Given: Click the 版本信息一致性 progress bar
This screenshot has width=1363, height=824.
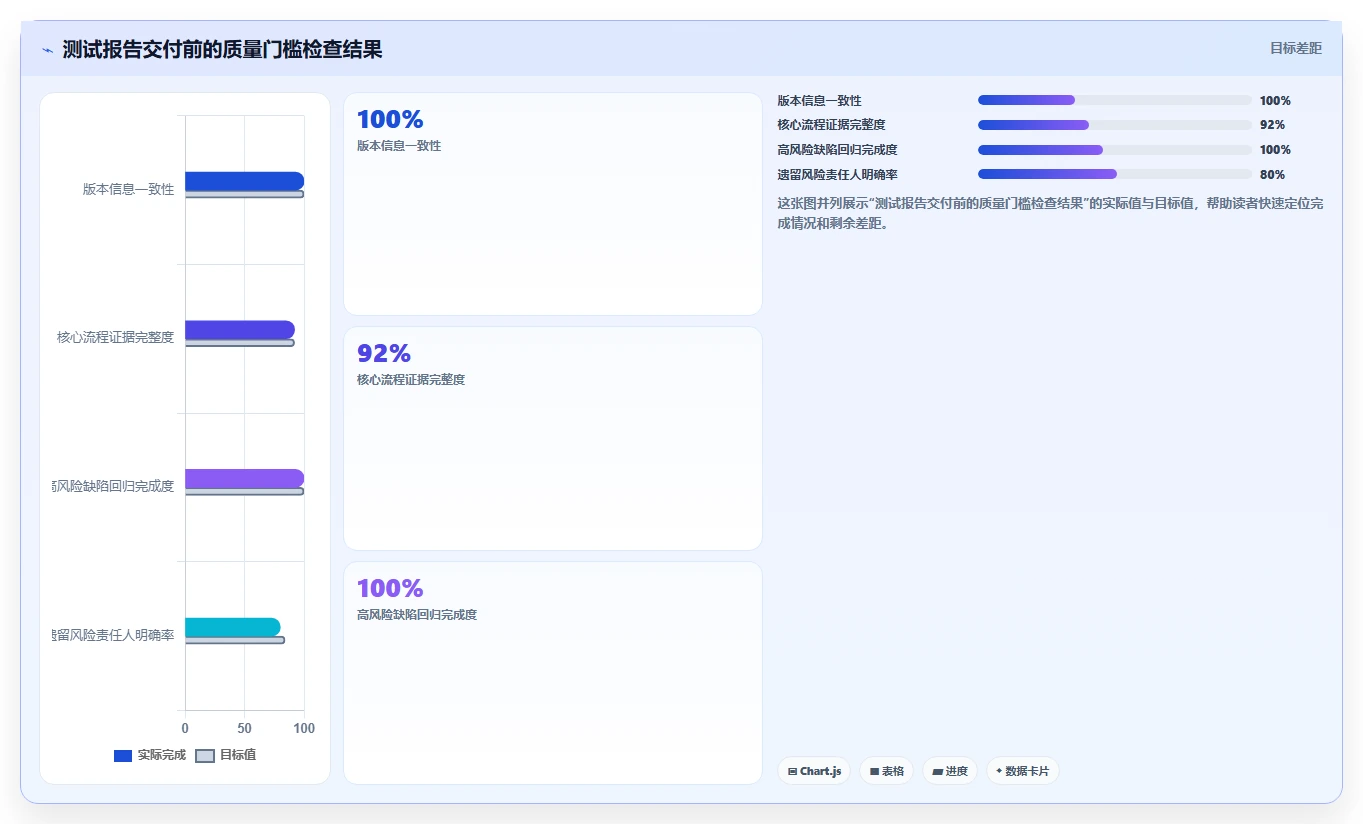Looking at the screenshot, I should [1115, 100].
